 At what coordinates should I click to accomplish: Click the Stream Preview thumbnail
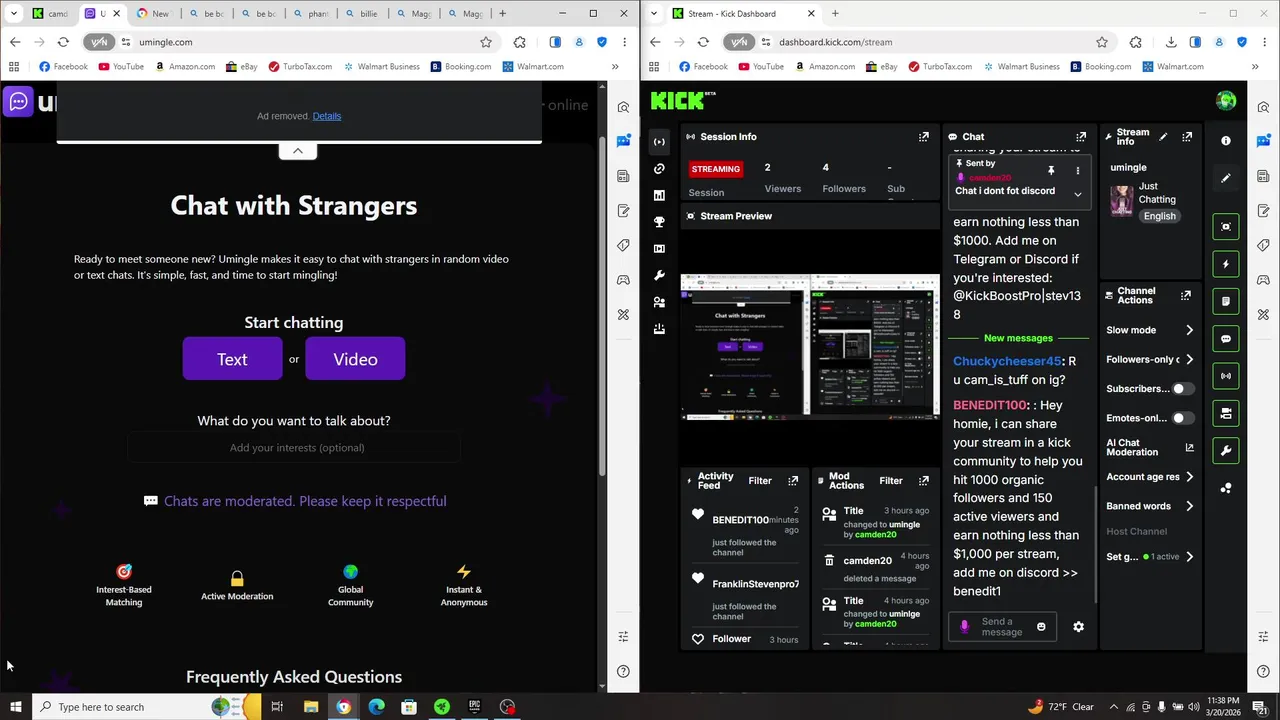(x=810, y=347)
